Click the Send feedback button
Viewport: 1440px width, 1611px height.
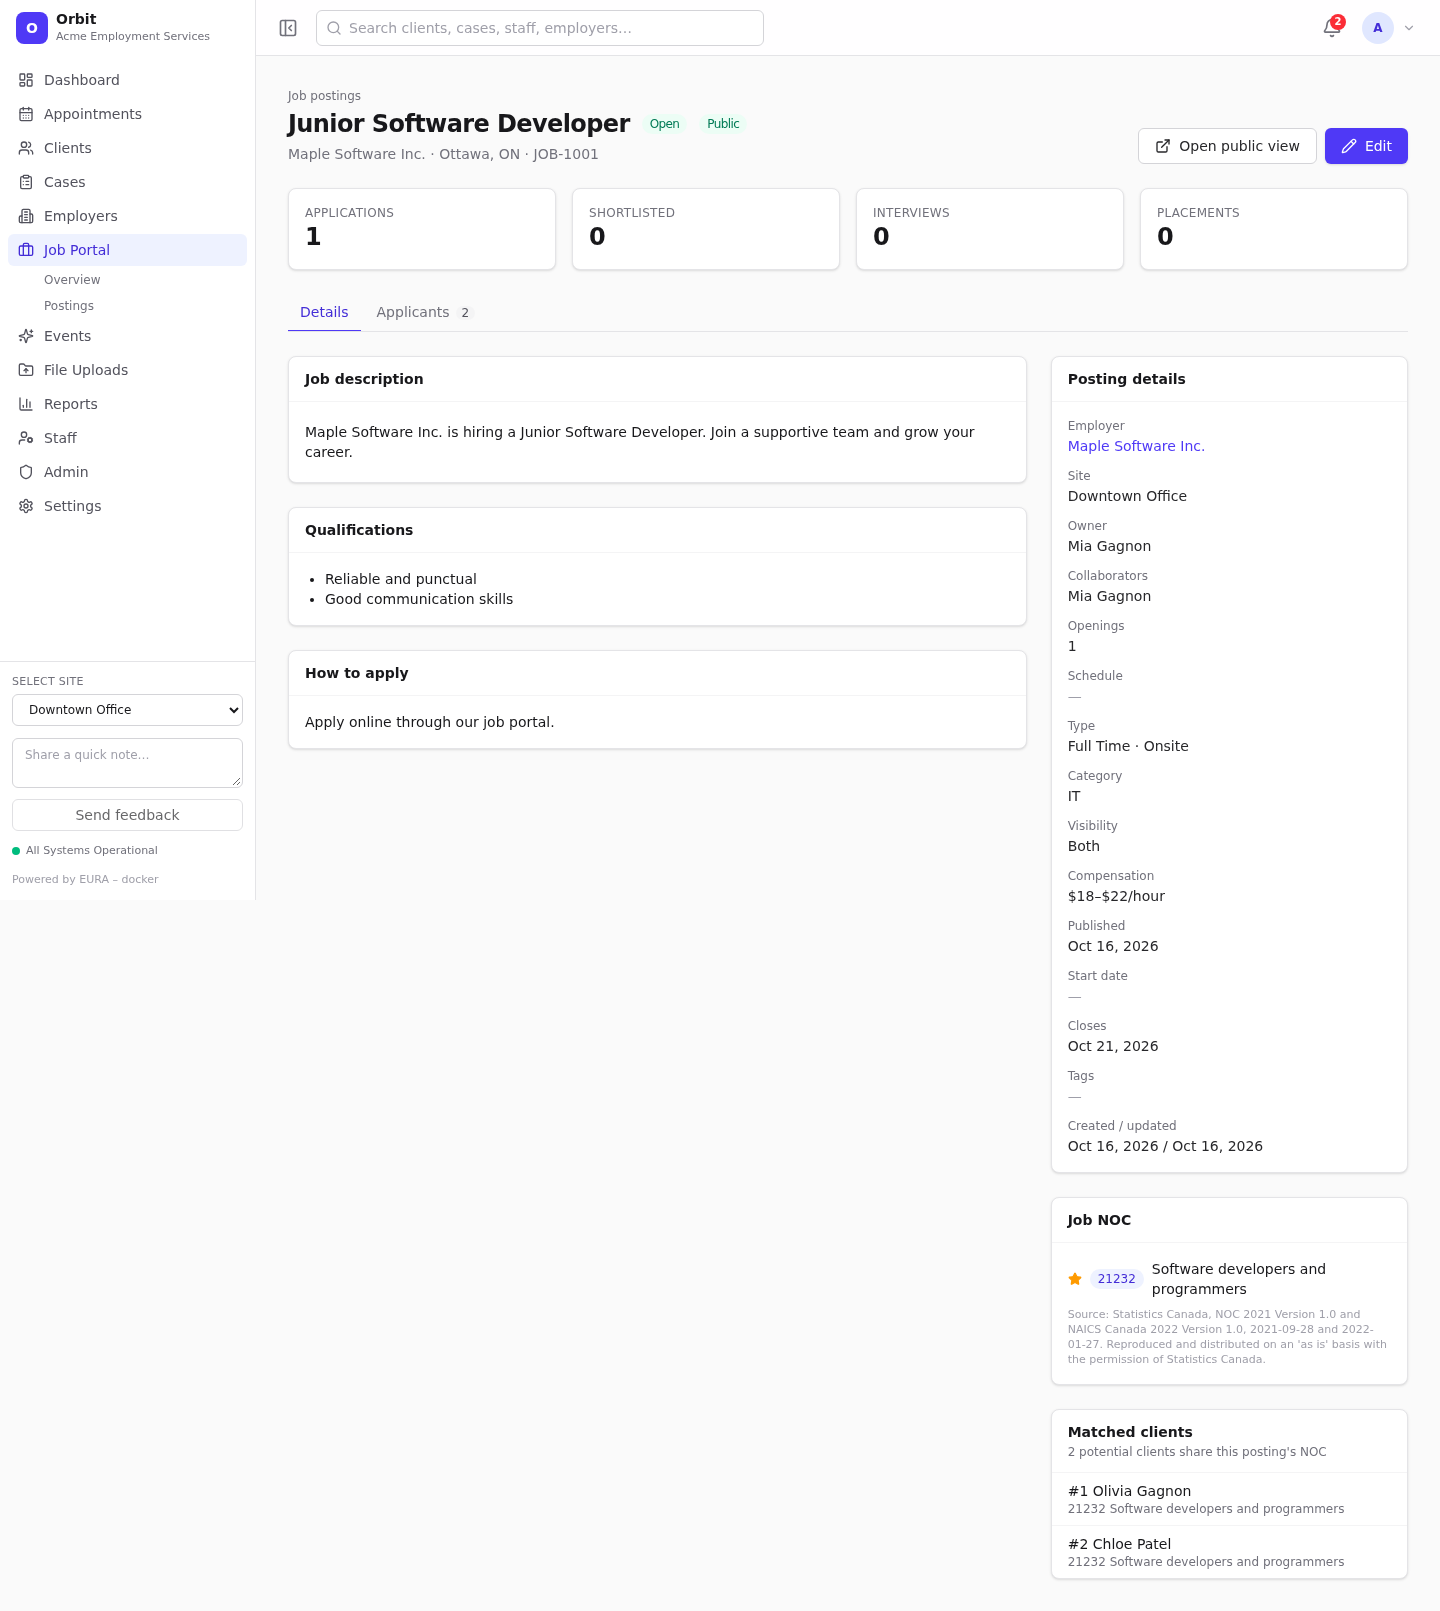[127, 815]
